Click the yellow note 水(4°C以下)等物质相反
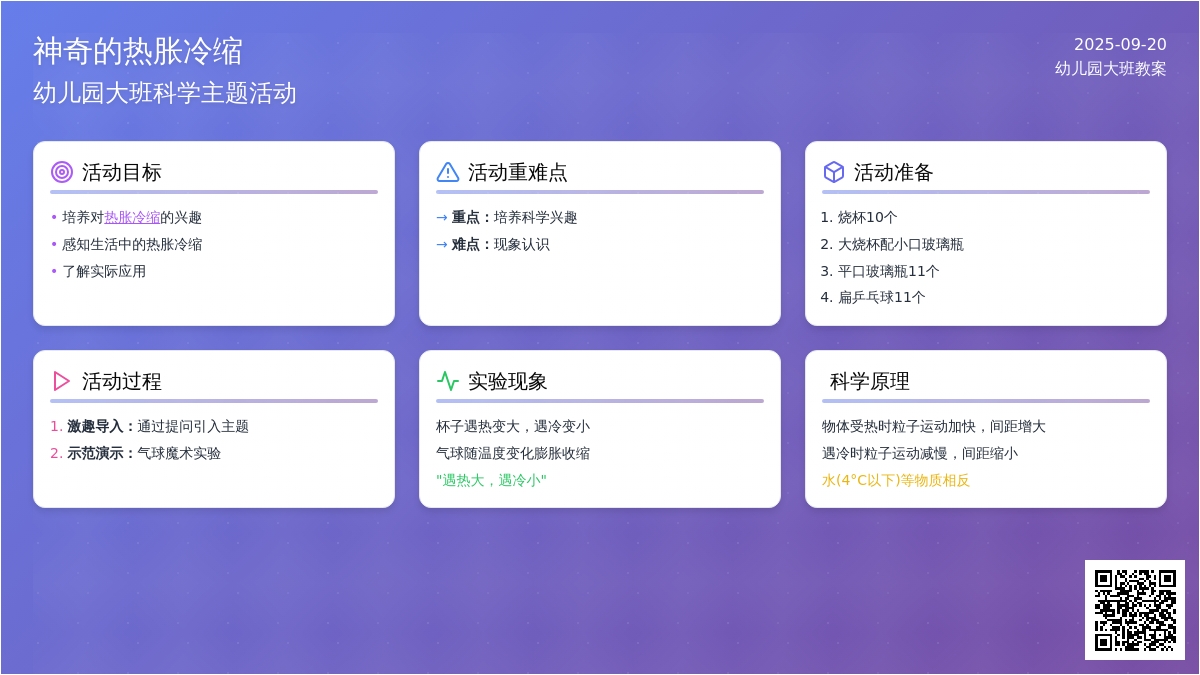The height and width of the screenshot is (675, 1200). coord(896,480)
